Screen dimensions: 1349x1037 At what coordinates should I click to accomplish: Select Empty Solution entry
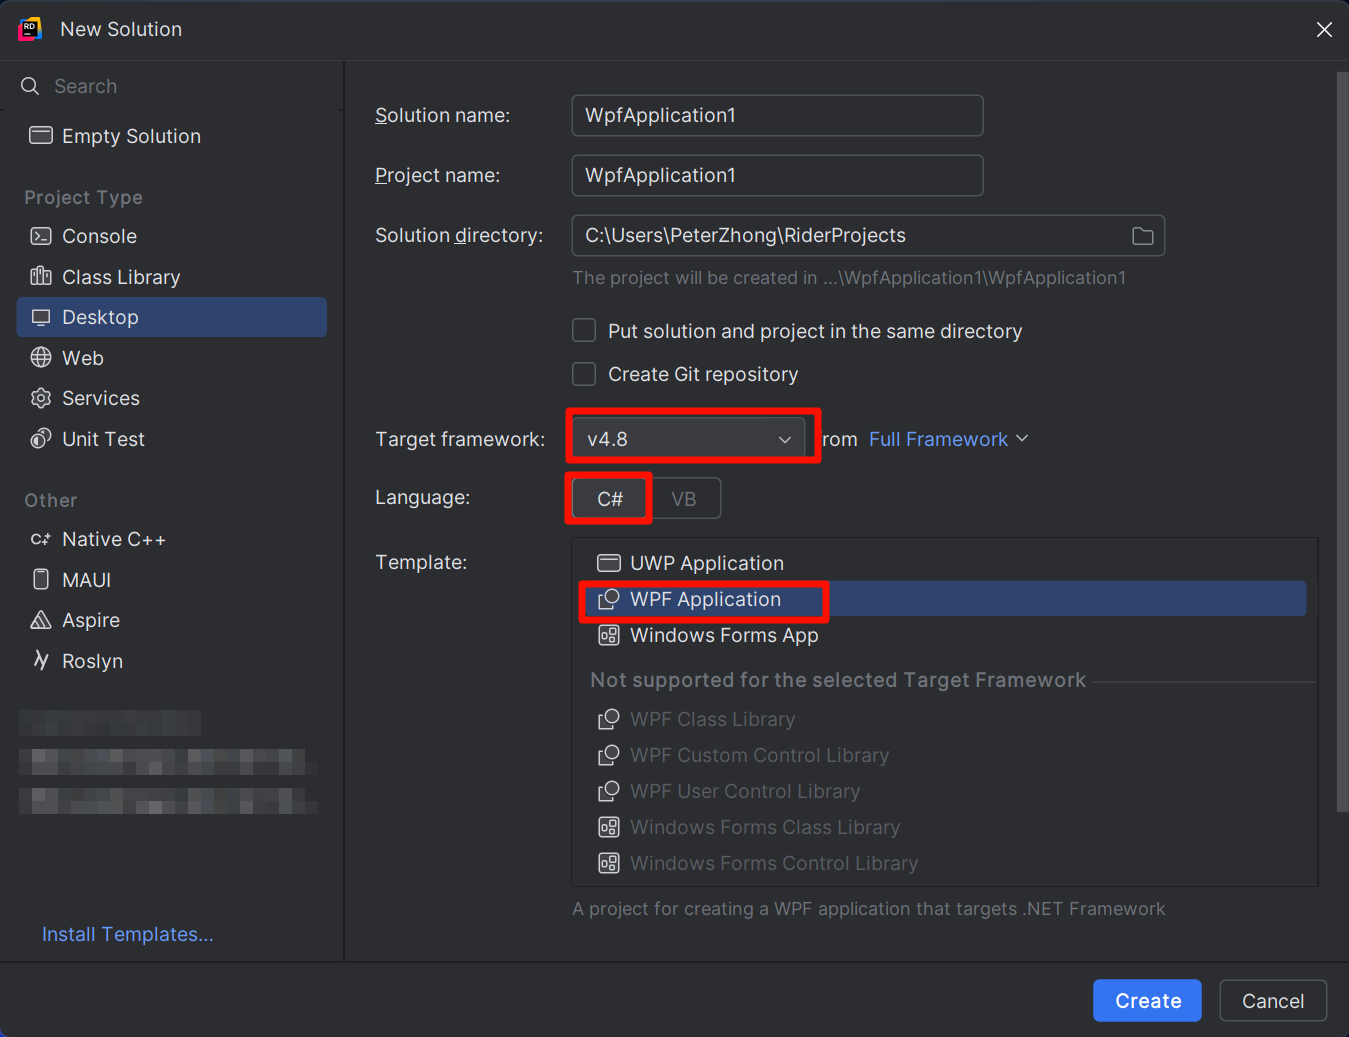click(172, 136)
